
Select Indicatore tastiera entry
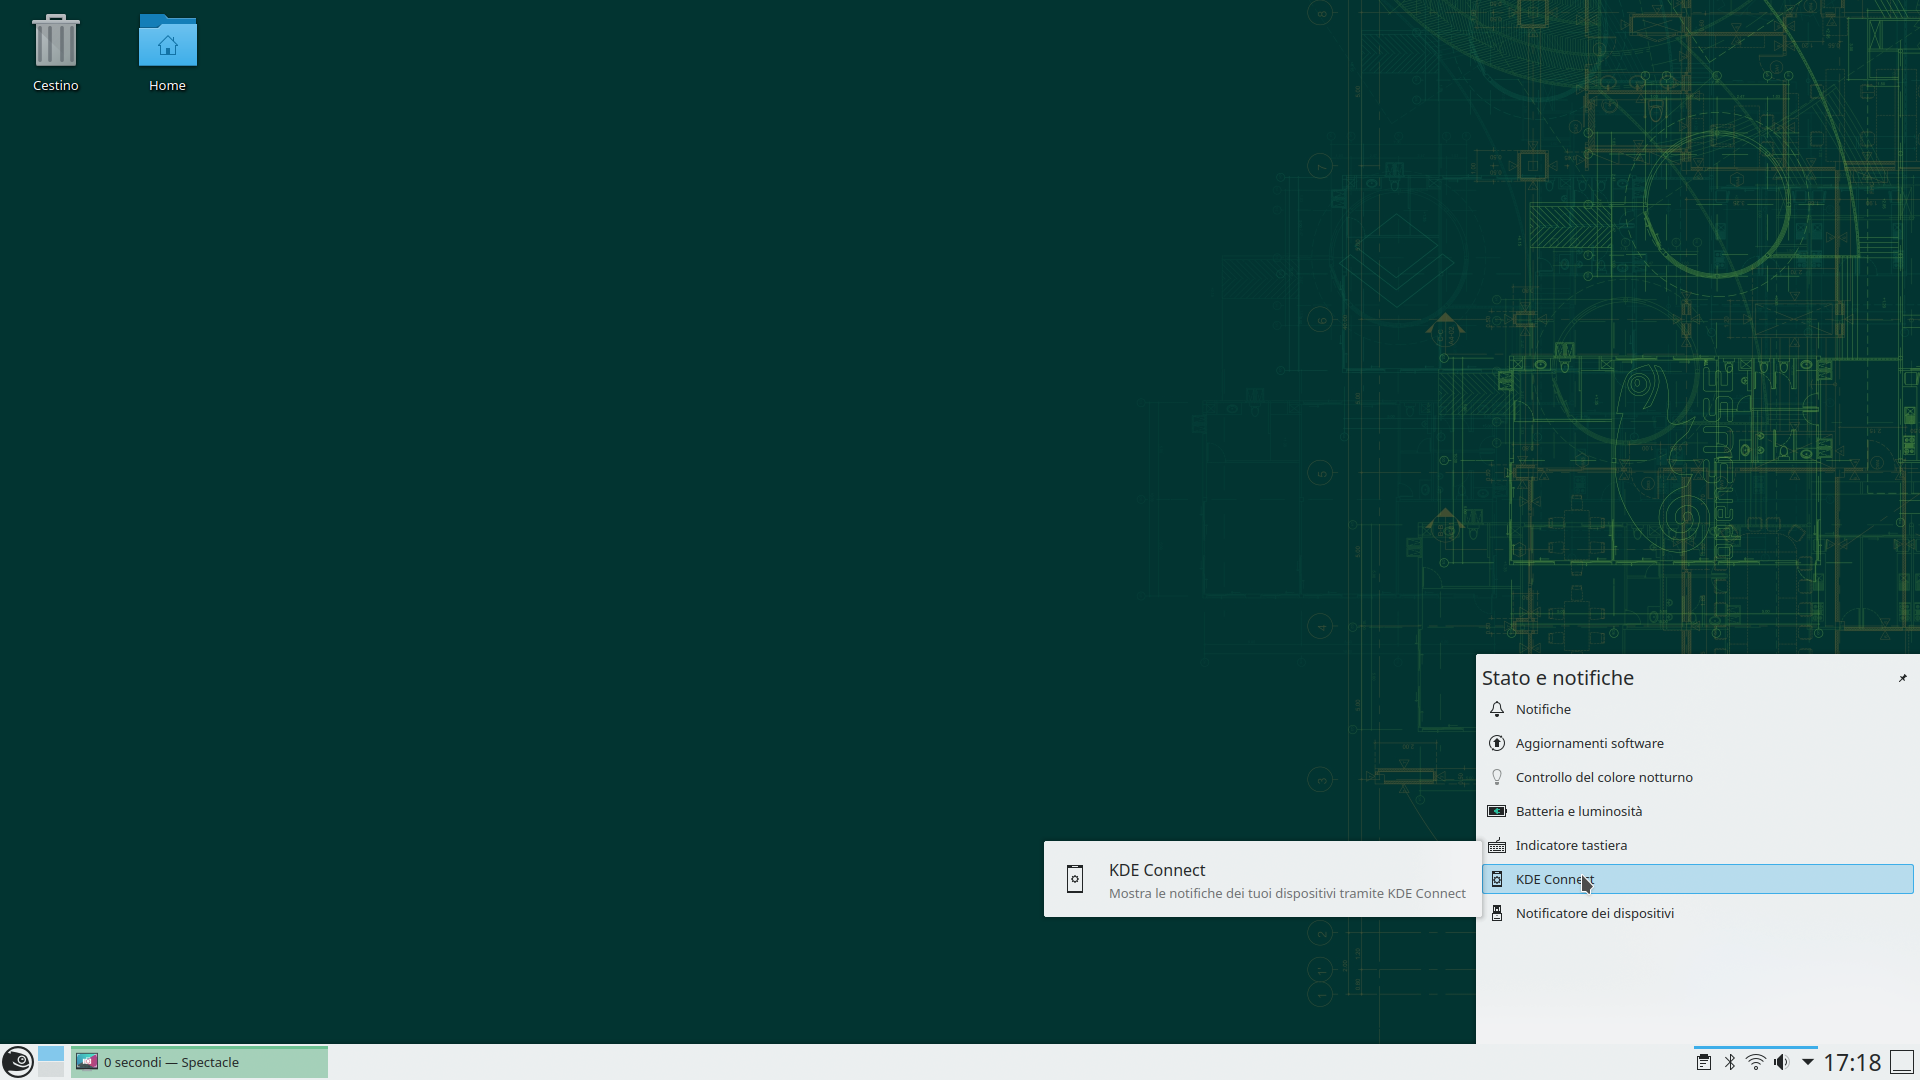1570,845
